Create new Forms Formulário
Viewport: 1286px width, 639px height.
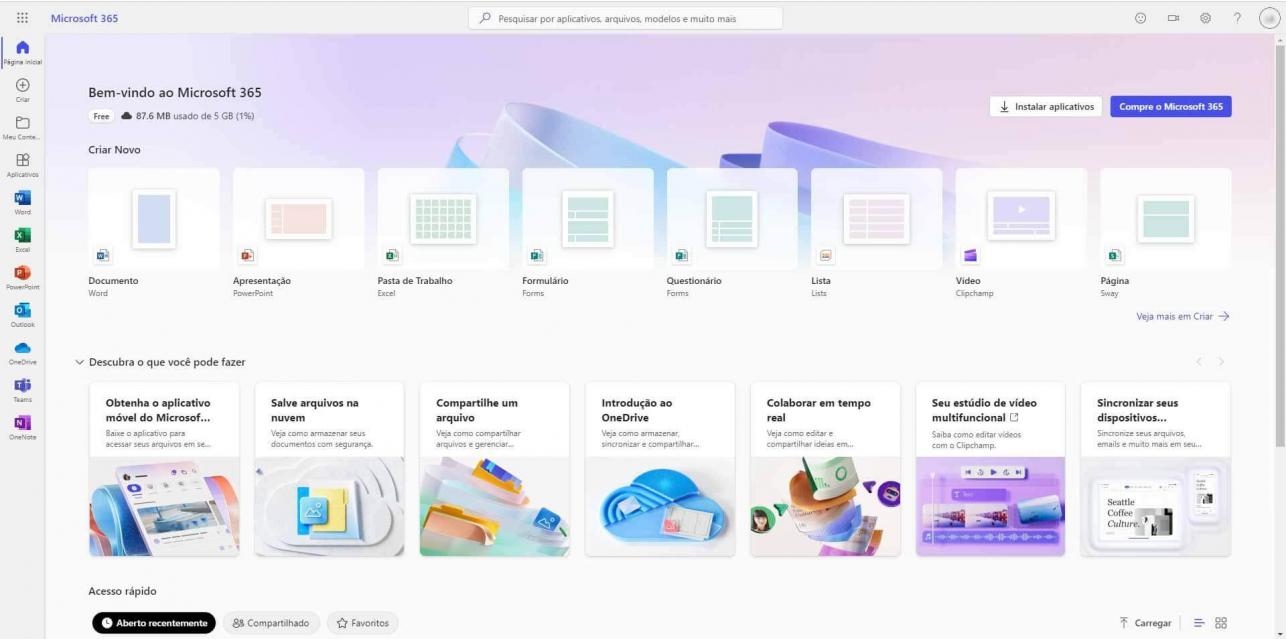[x=588, y=233]
